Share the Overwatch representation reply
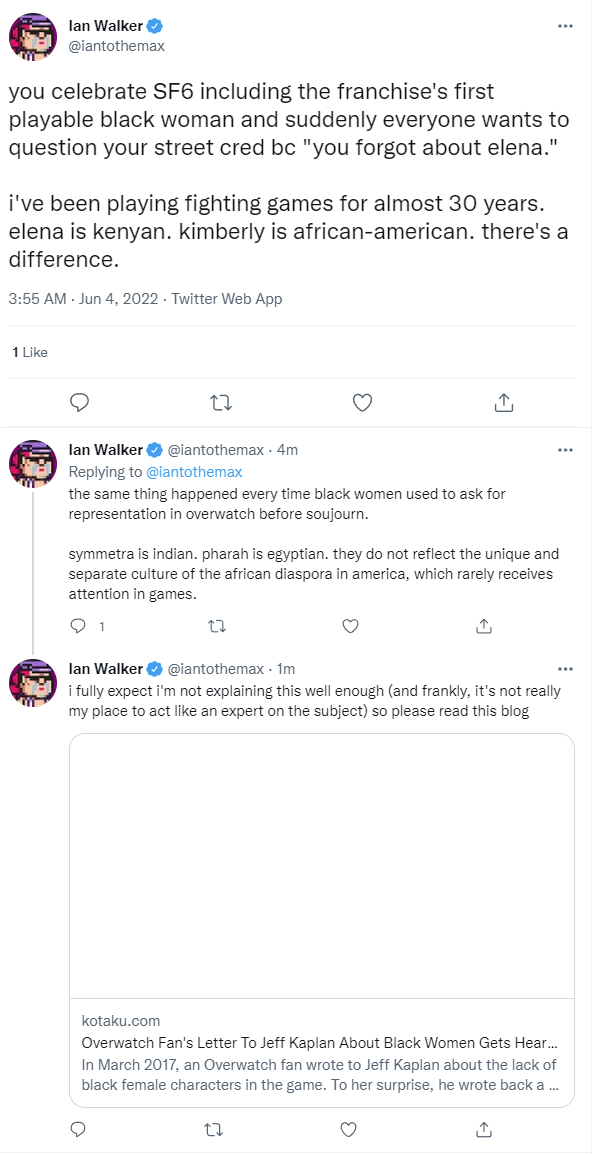The height and width of the screenshot is (1154, 592). [x=484, y=626]
